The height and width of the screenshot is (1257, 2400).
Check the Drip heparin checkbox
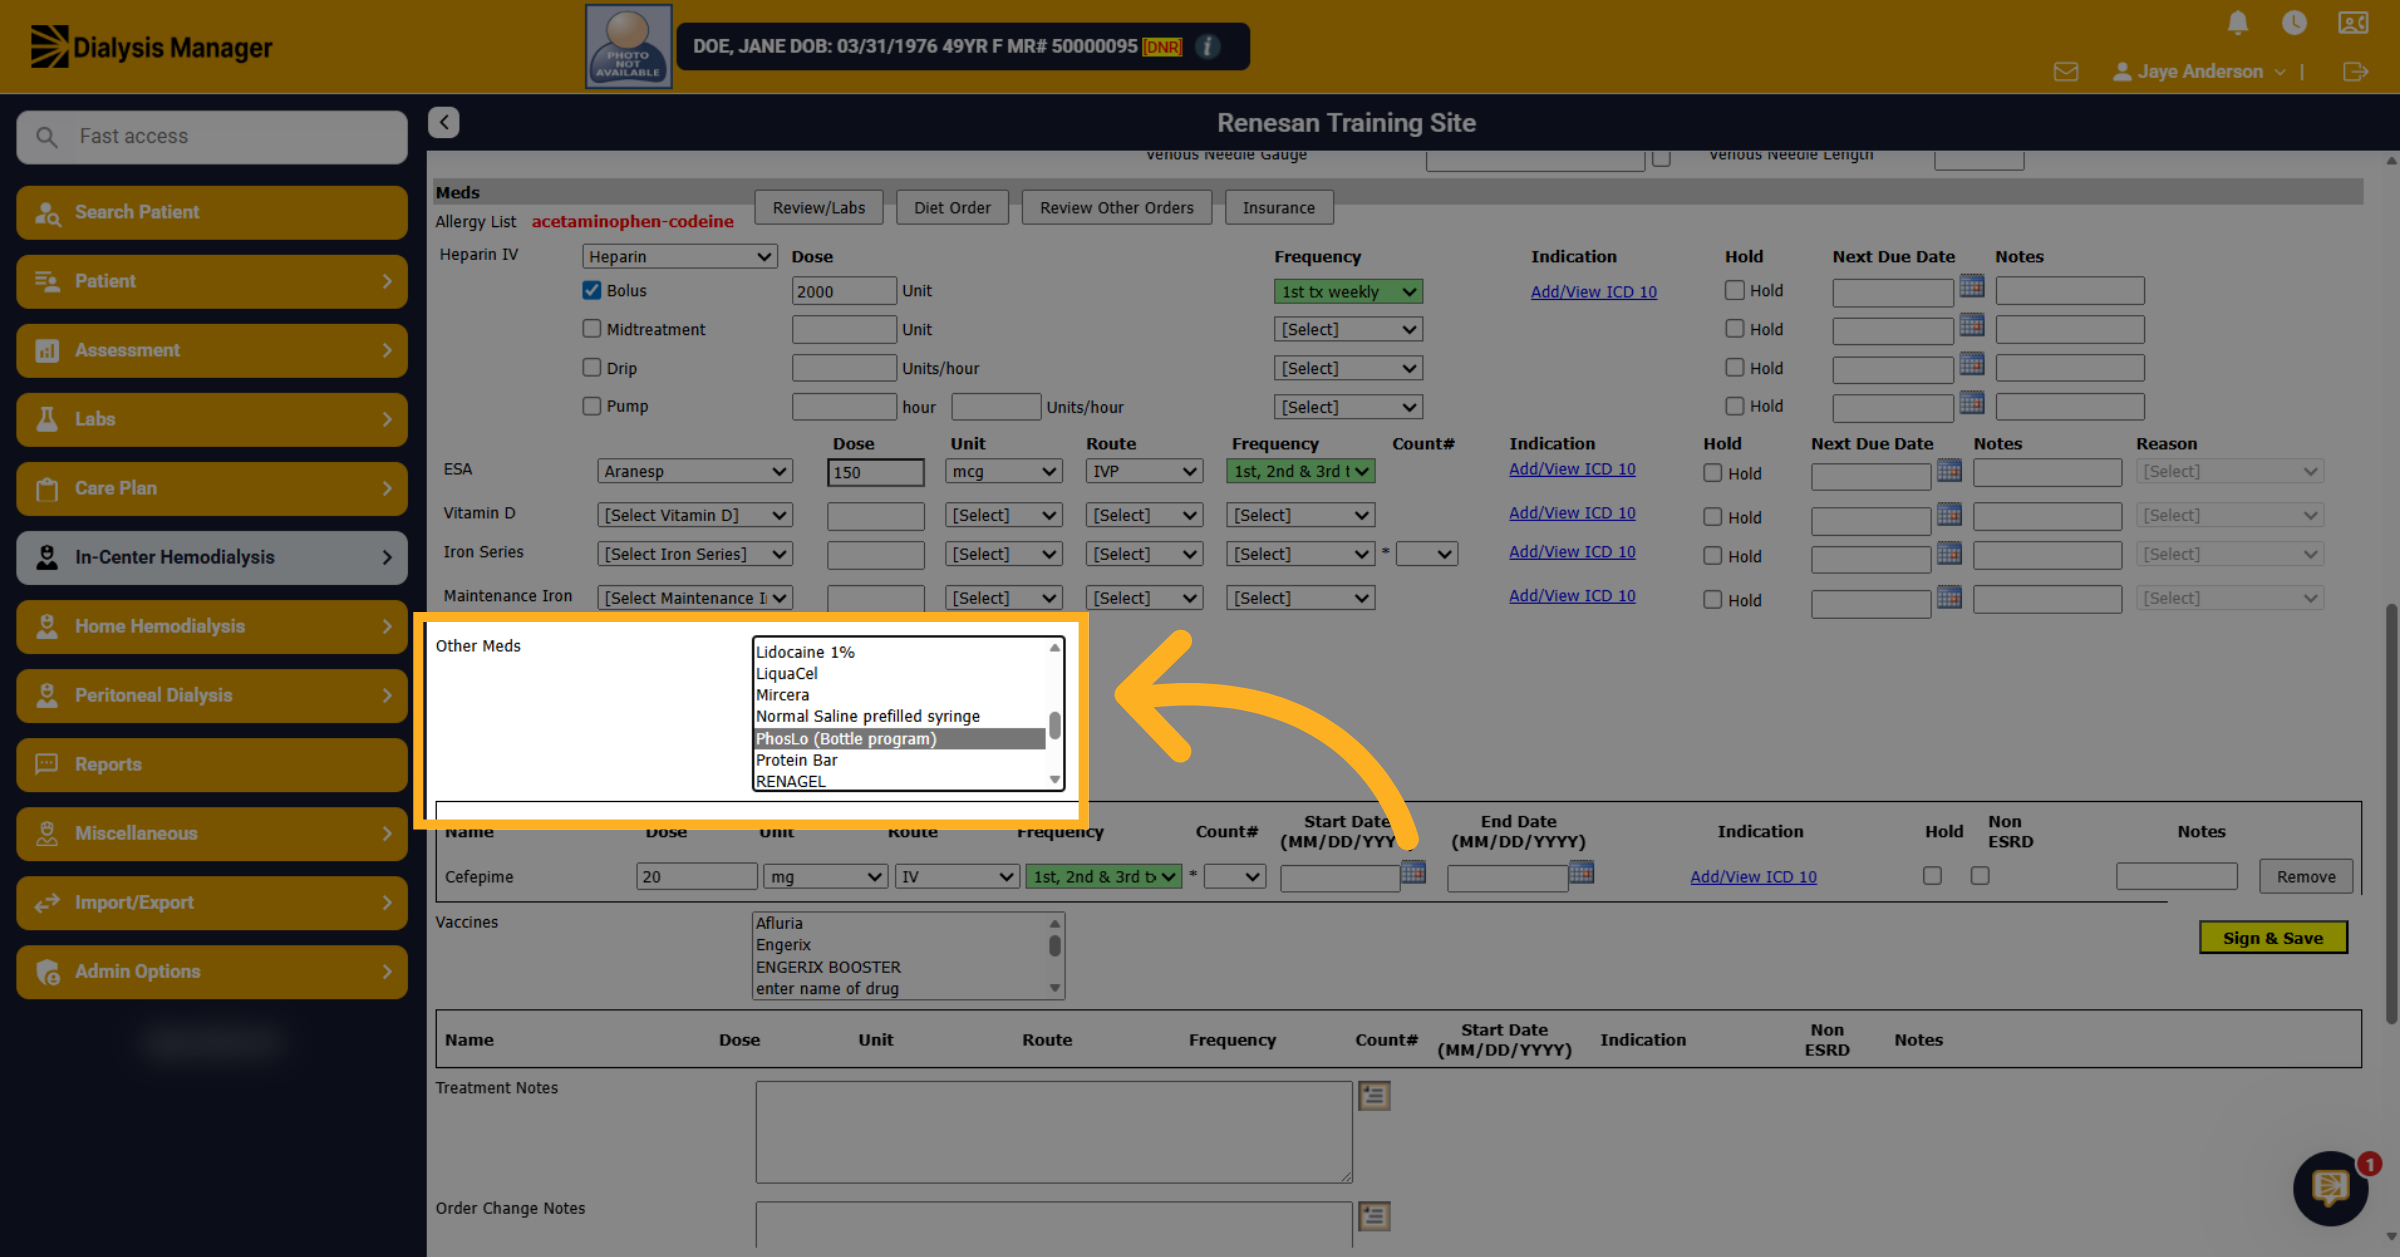(x=592, y=367)
